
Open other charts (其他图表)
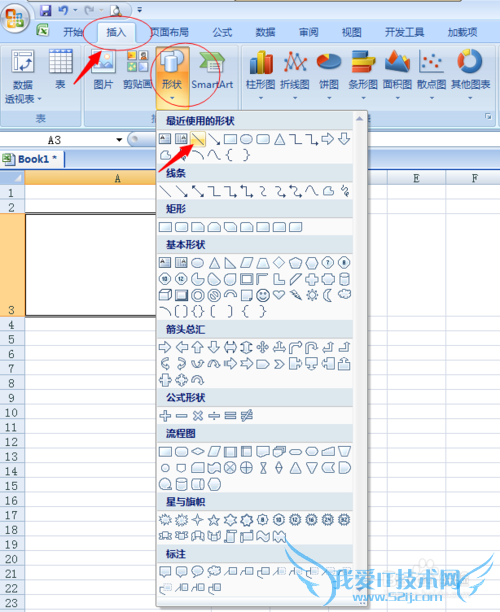470,74
